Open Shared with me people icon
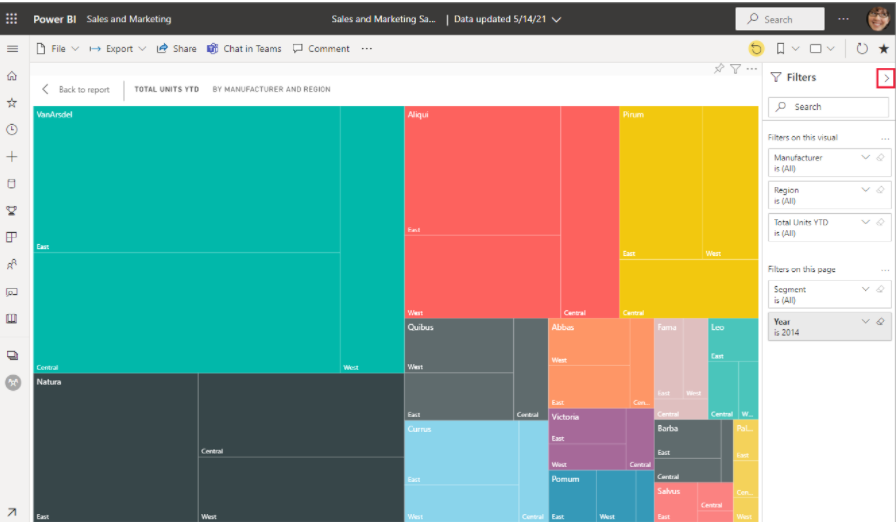This screenshot has width=896, height=522. coord(12,264)
